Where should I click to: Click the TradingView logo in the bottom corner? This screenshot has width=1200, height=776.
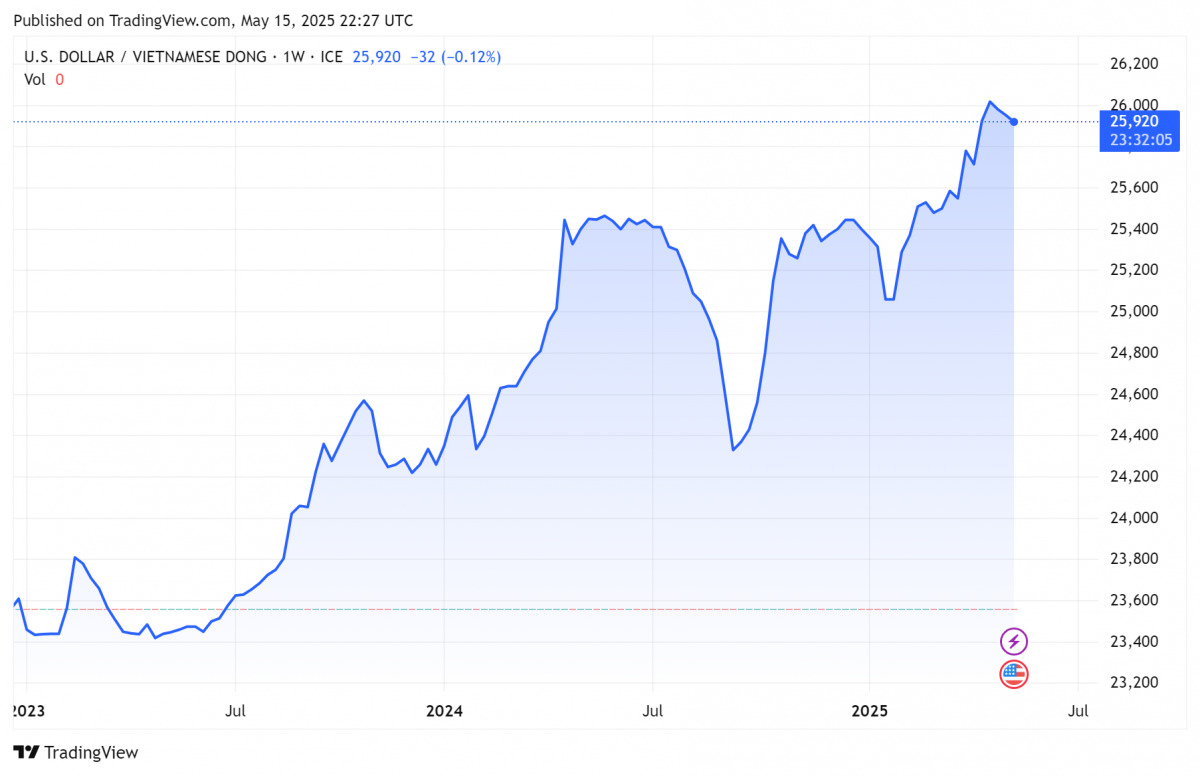(75, 752)
